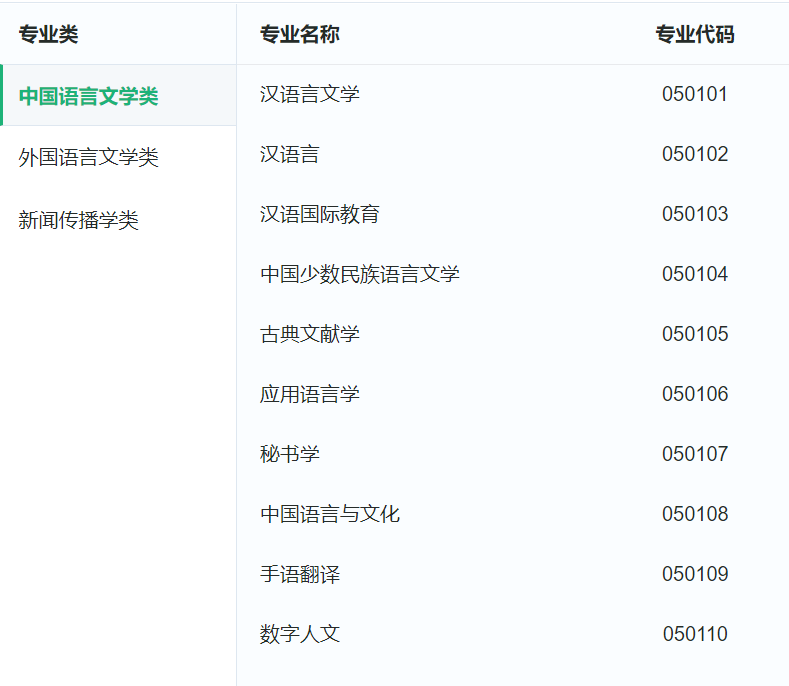
Task: Select code 050103 cell
Action: coord(694,214)
